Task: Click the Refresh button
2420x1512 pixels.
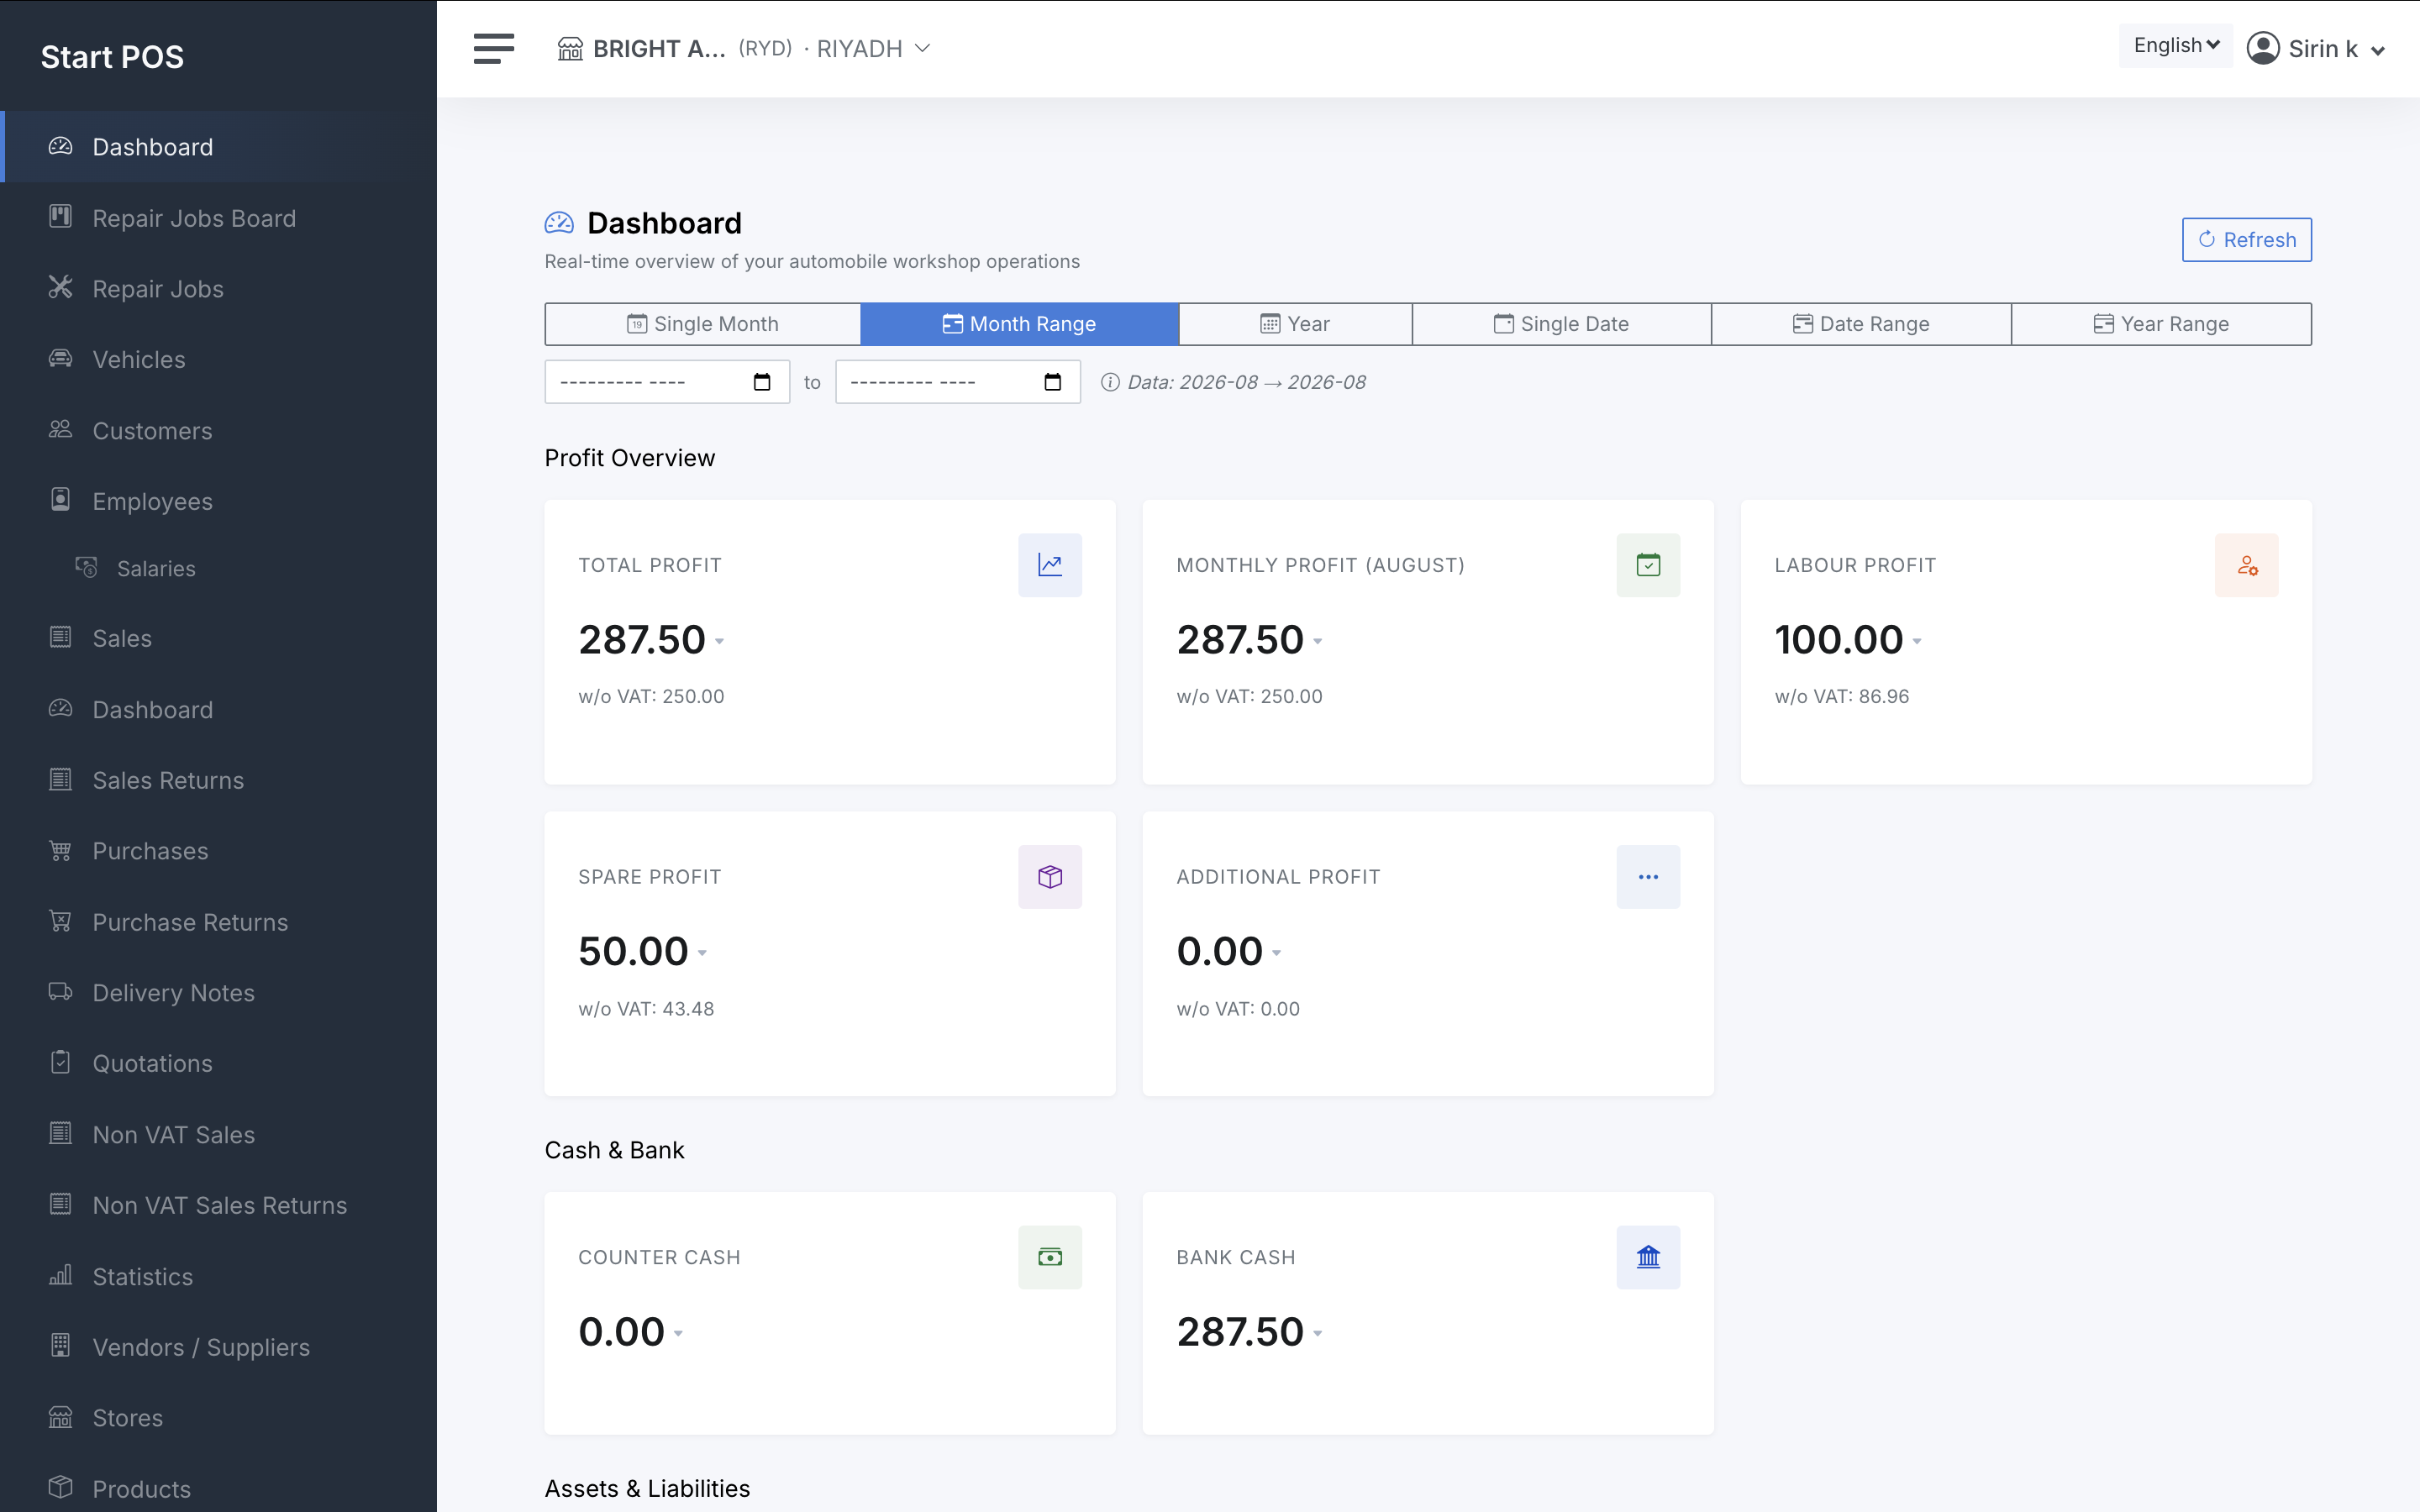Action: pos(2247,240)
